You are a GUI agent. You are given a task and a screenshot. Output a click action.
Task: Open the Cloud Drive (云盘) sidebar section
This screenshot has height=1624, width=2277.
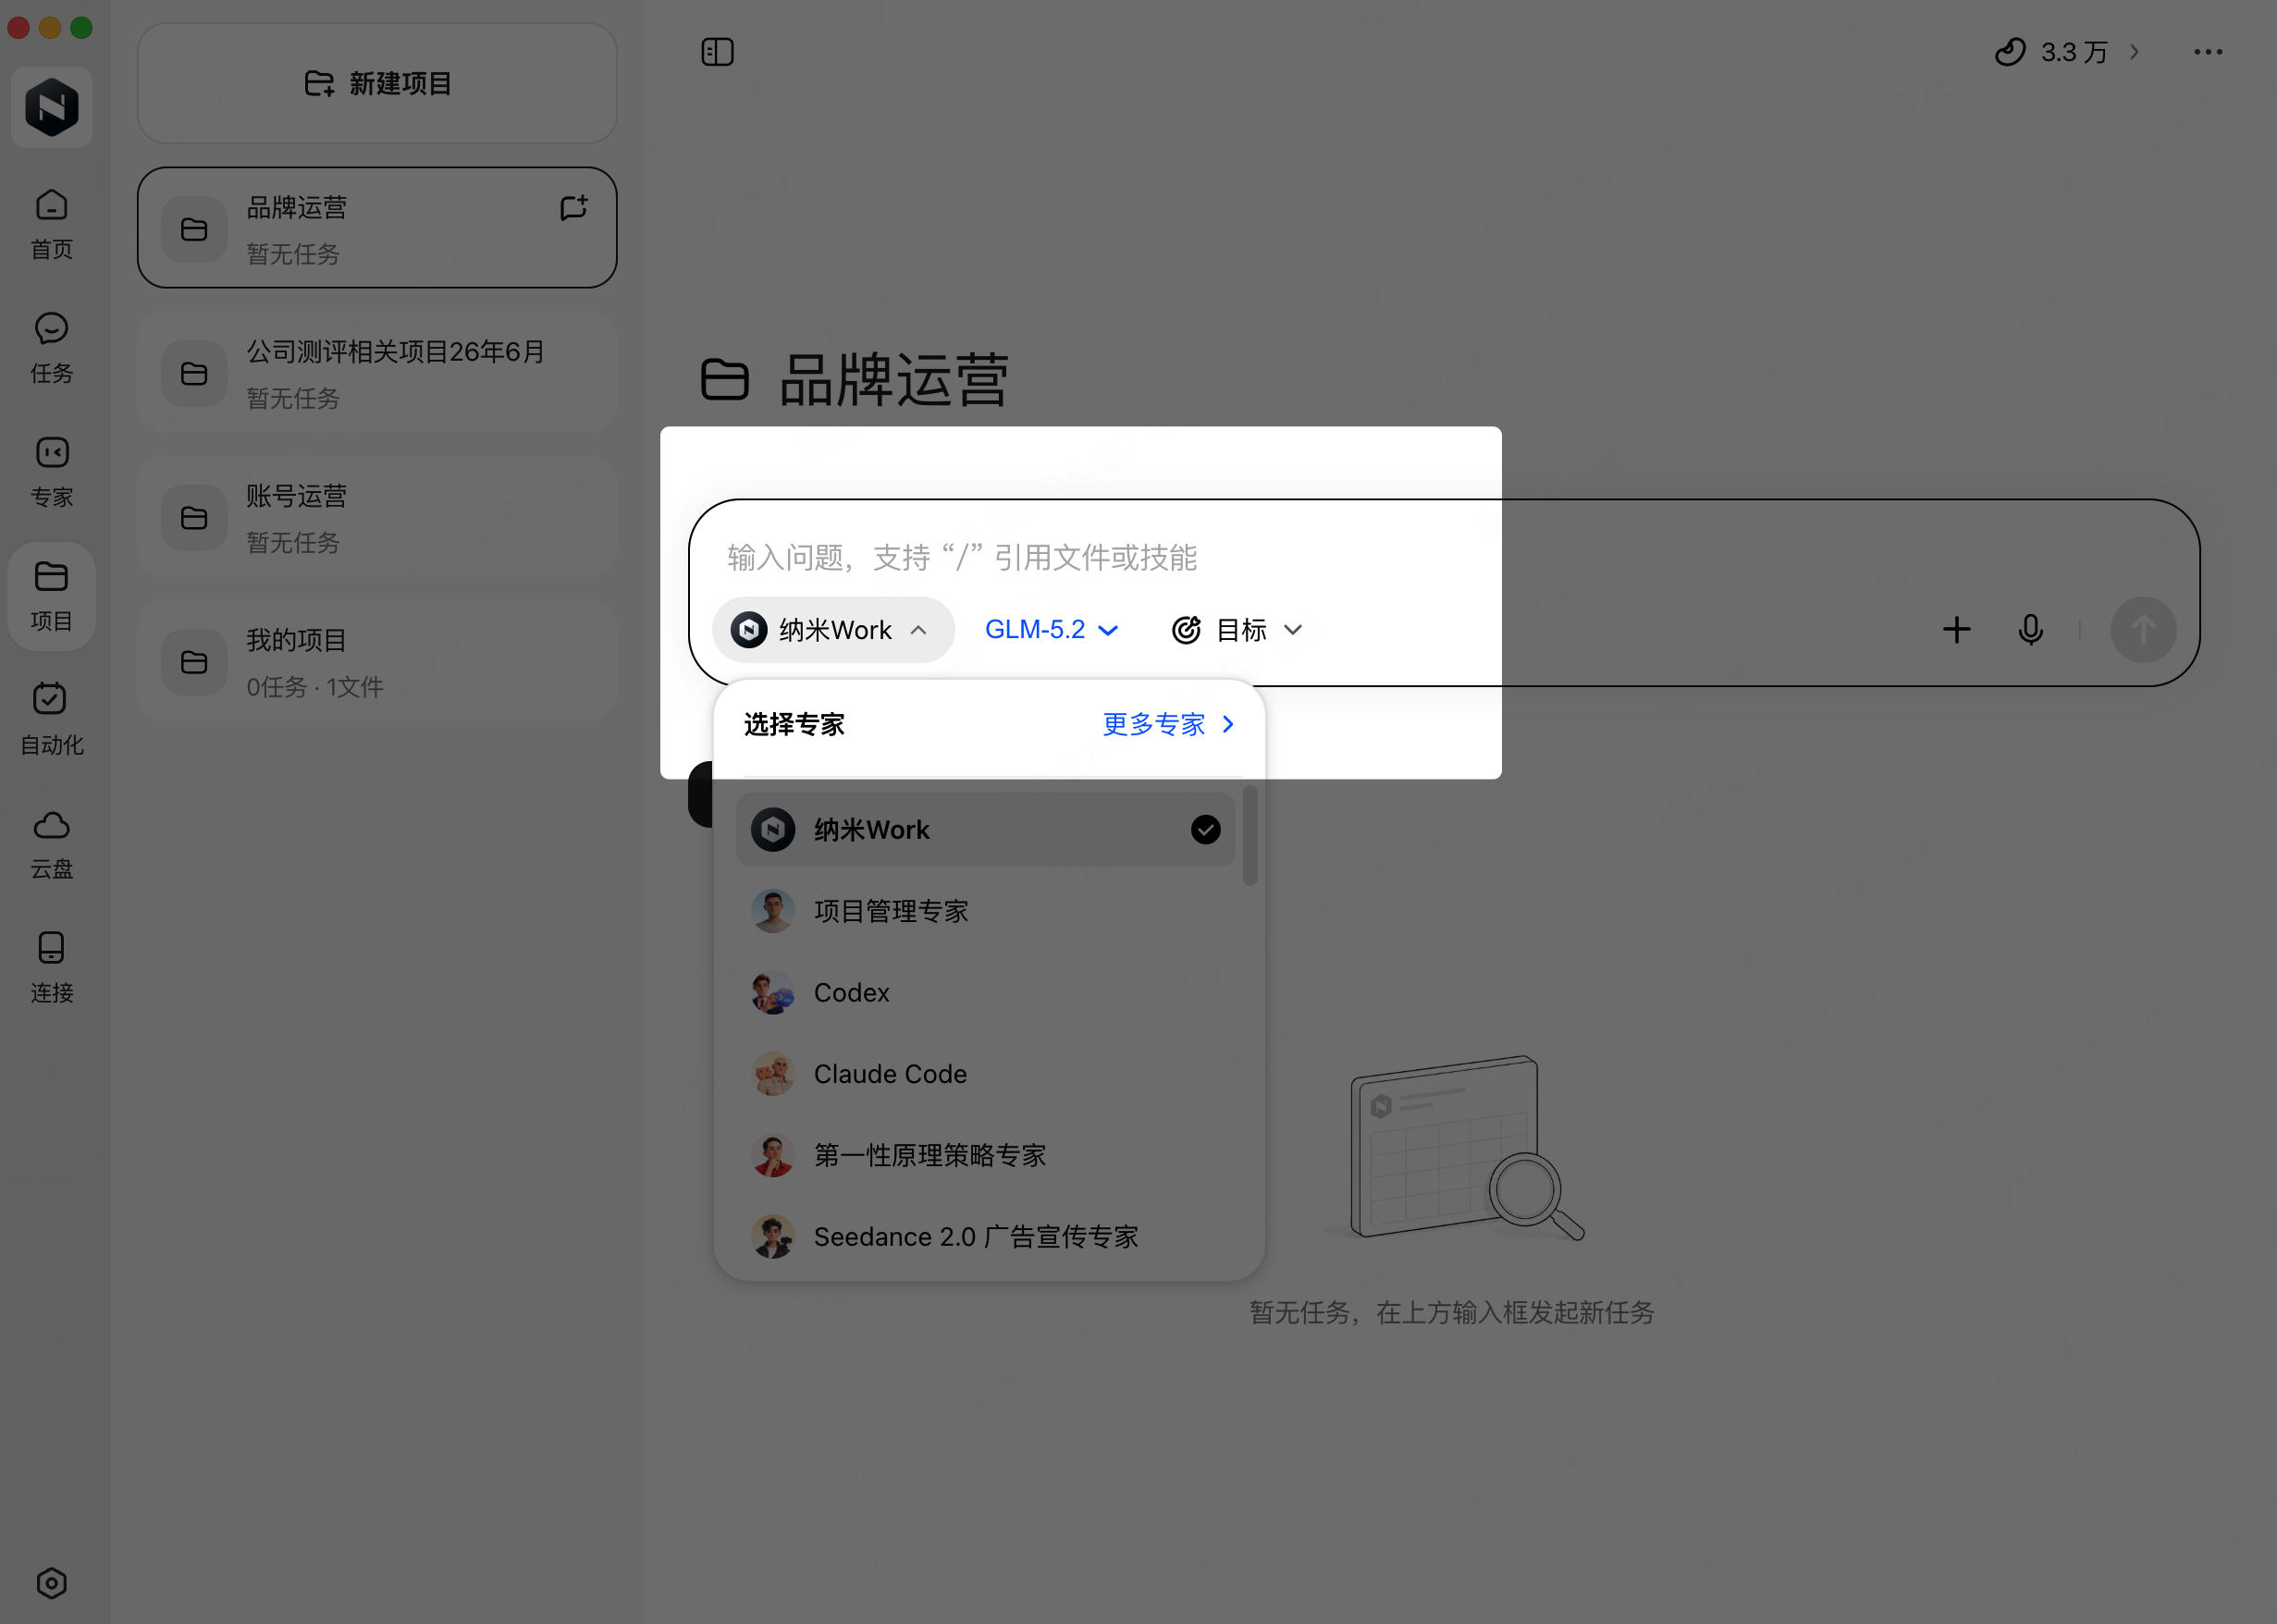51,844
